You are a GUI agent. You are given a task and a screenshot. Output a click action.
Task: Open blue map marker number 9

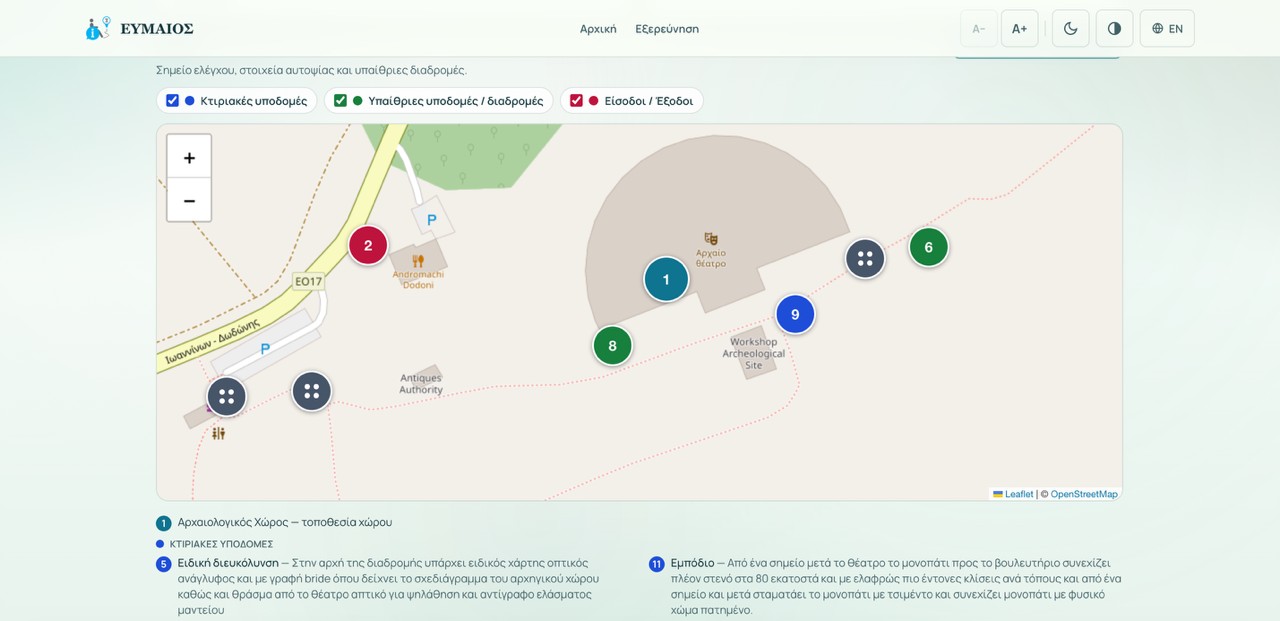[x=795, y=314]
